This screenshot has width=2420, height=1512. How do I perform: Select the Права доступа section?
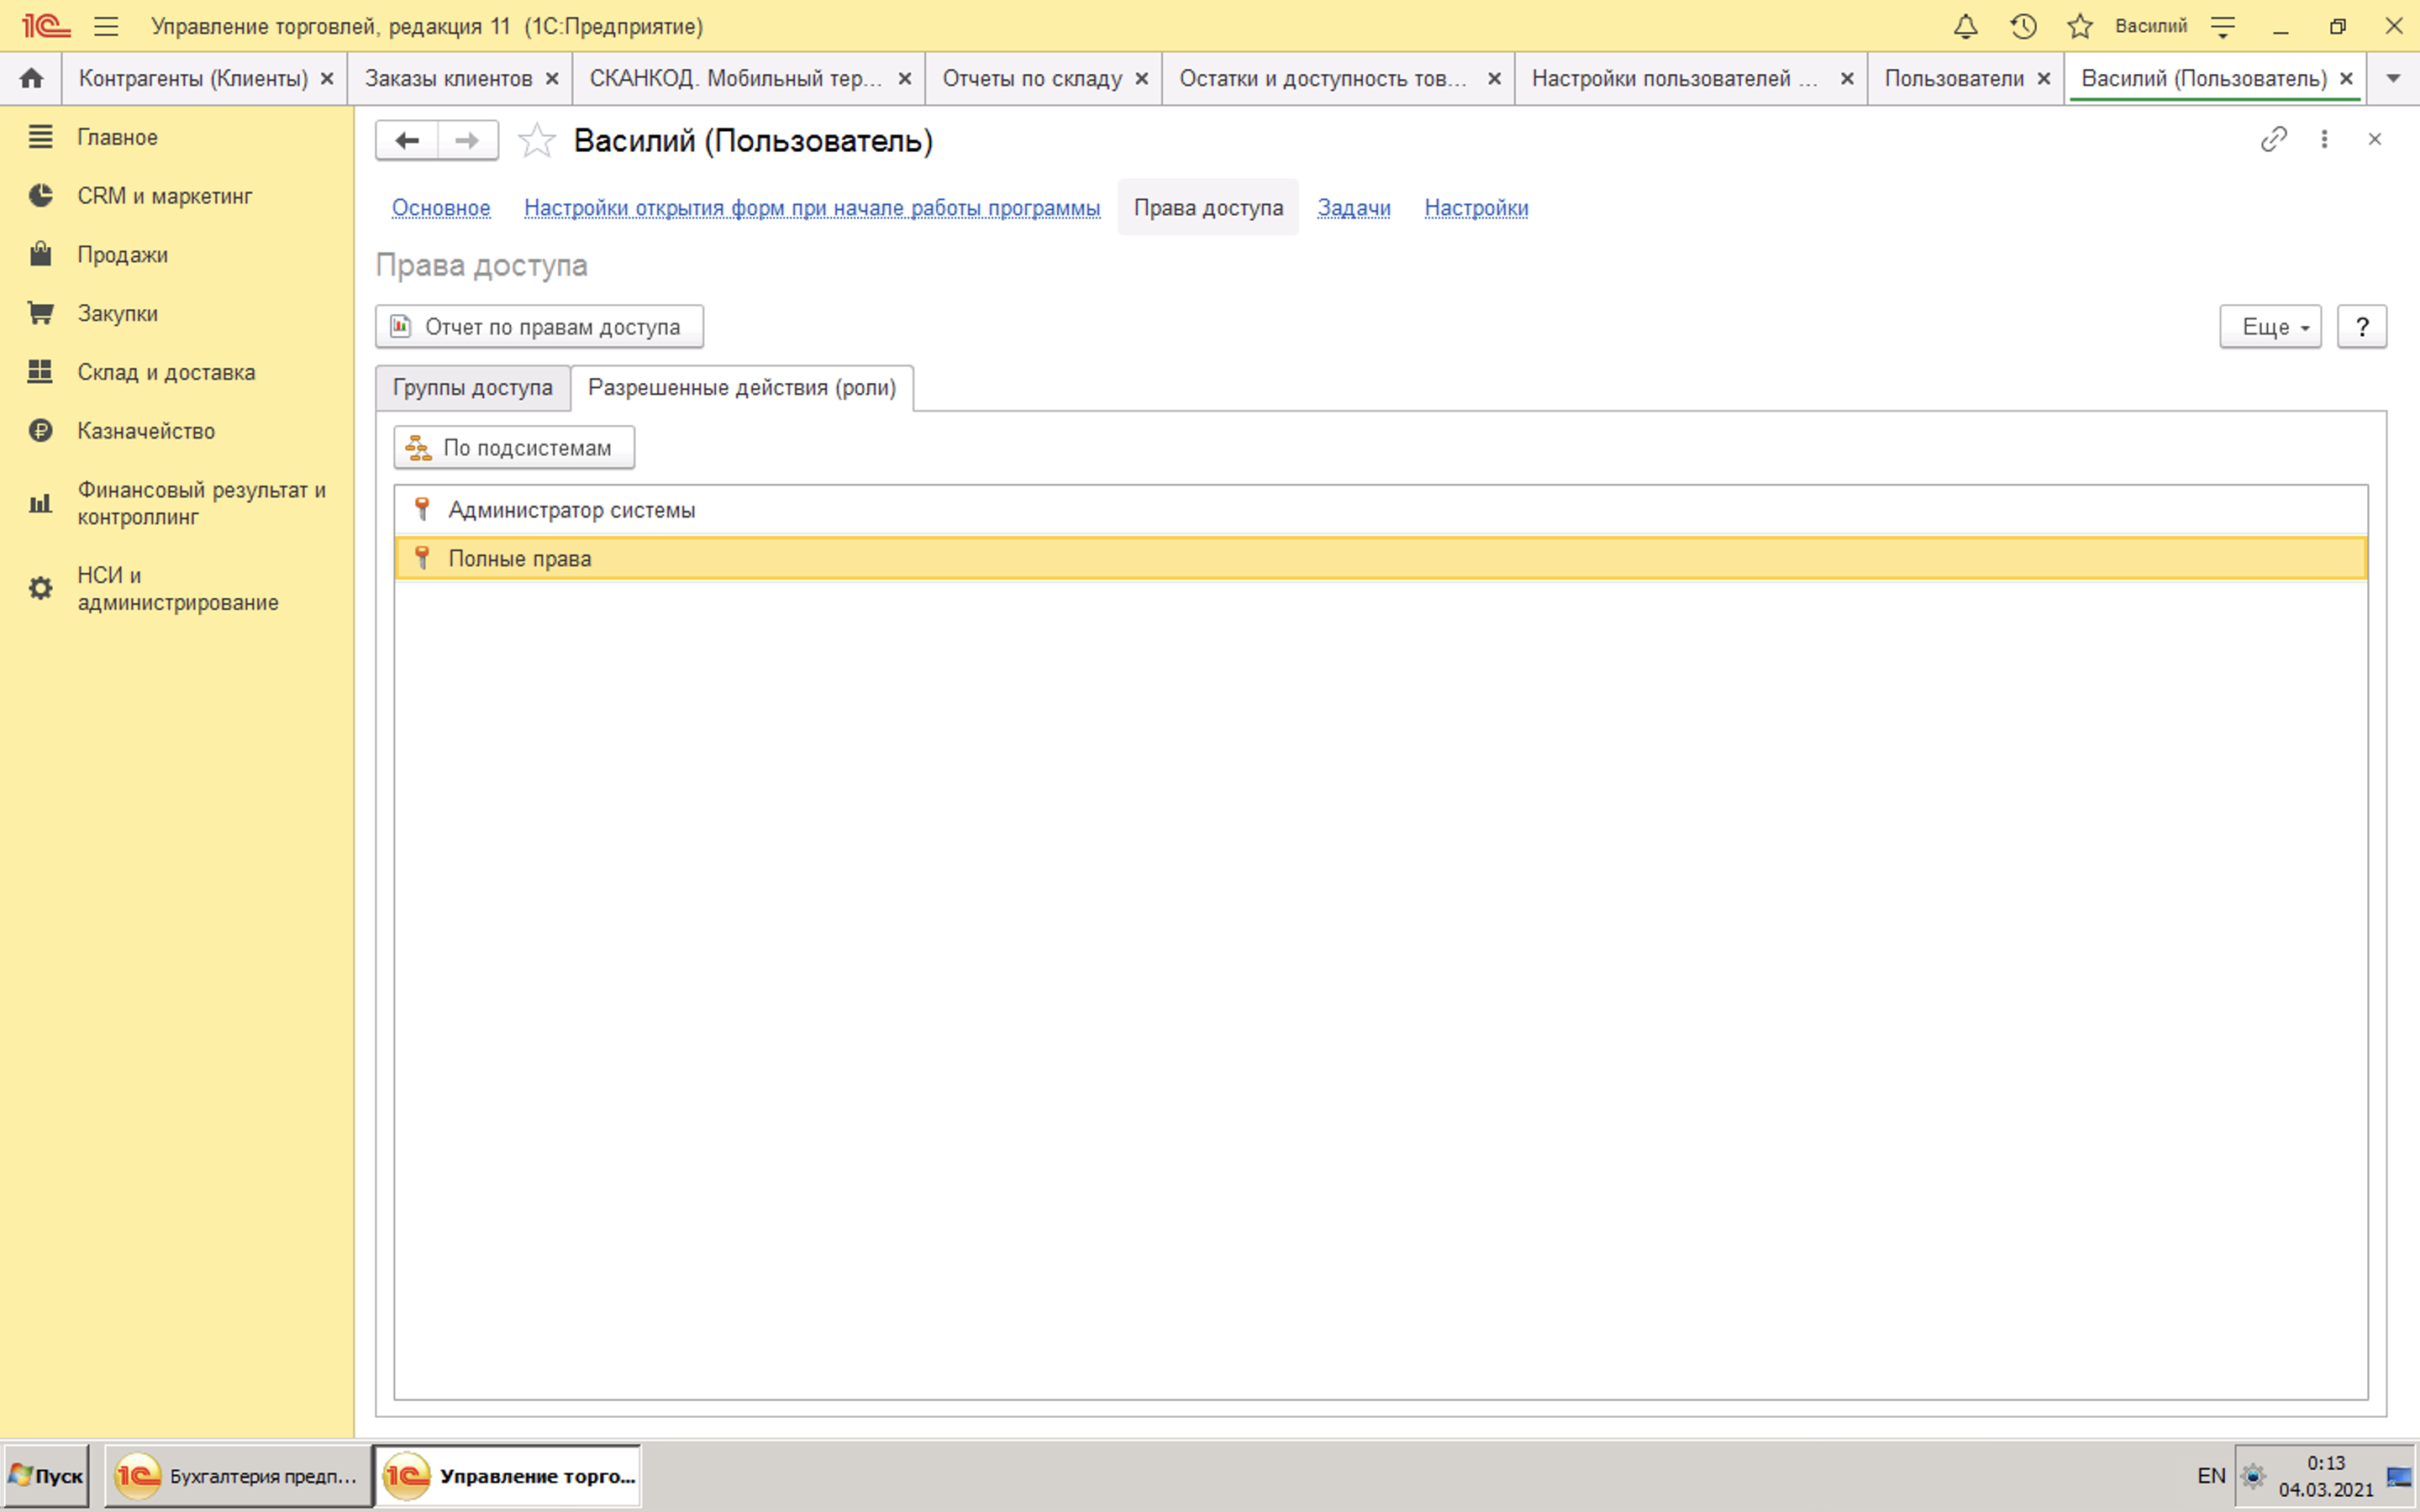1208,208
